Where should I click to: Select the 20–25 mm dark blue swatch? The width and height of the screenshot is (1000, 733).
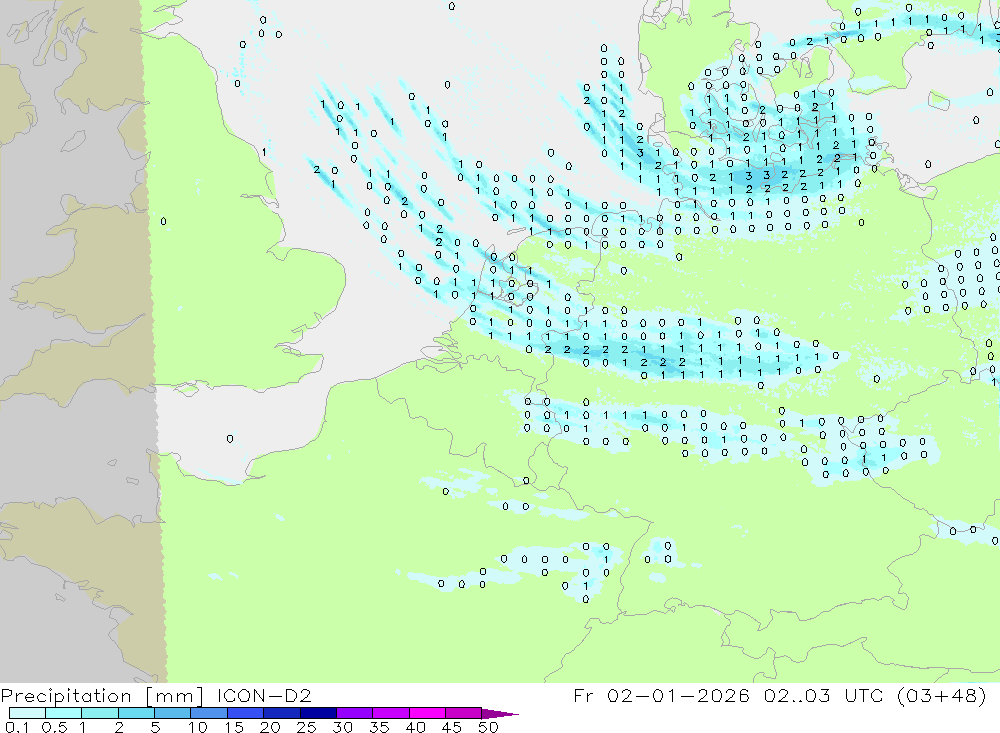coord(281,713)
